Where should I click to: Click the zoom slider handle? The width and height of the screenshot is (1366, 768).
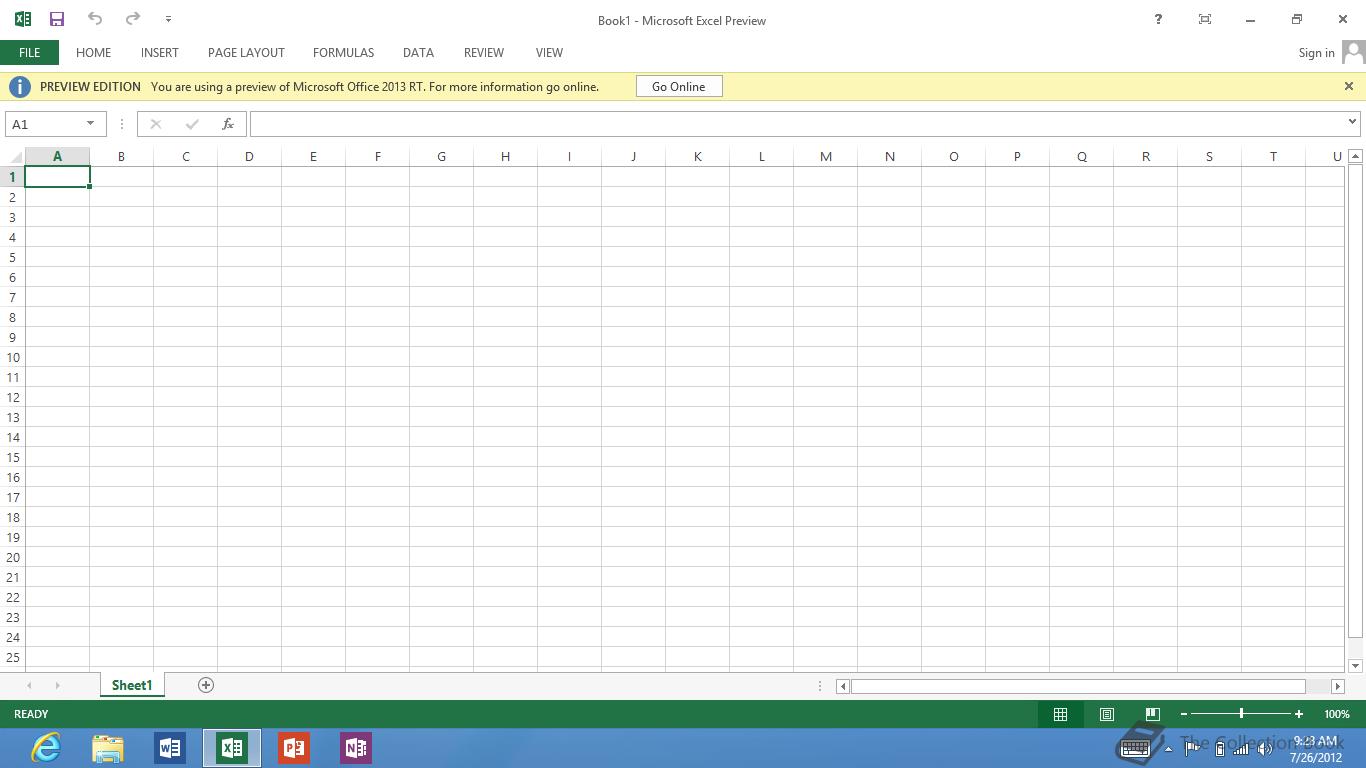tap(1241, 714)
